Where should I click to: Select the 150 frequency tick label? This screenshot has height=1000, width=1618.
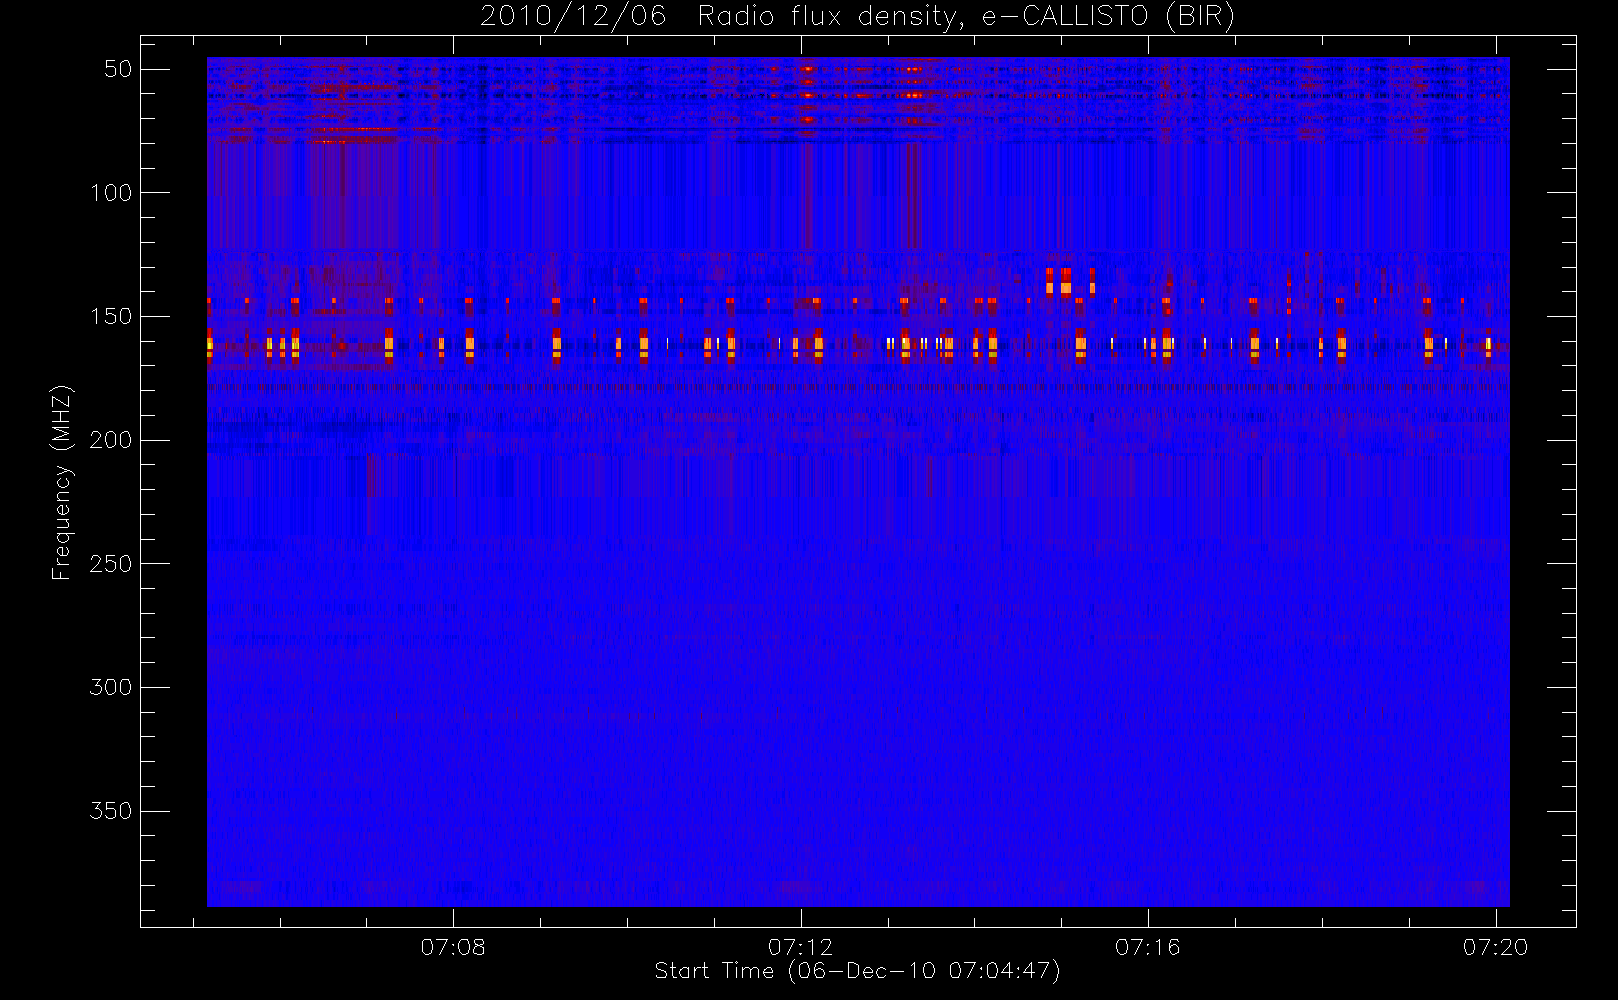111,317
